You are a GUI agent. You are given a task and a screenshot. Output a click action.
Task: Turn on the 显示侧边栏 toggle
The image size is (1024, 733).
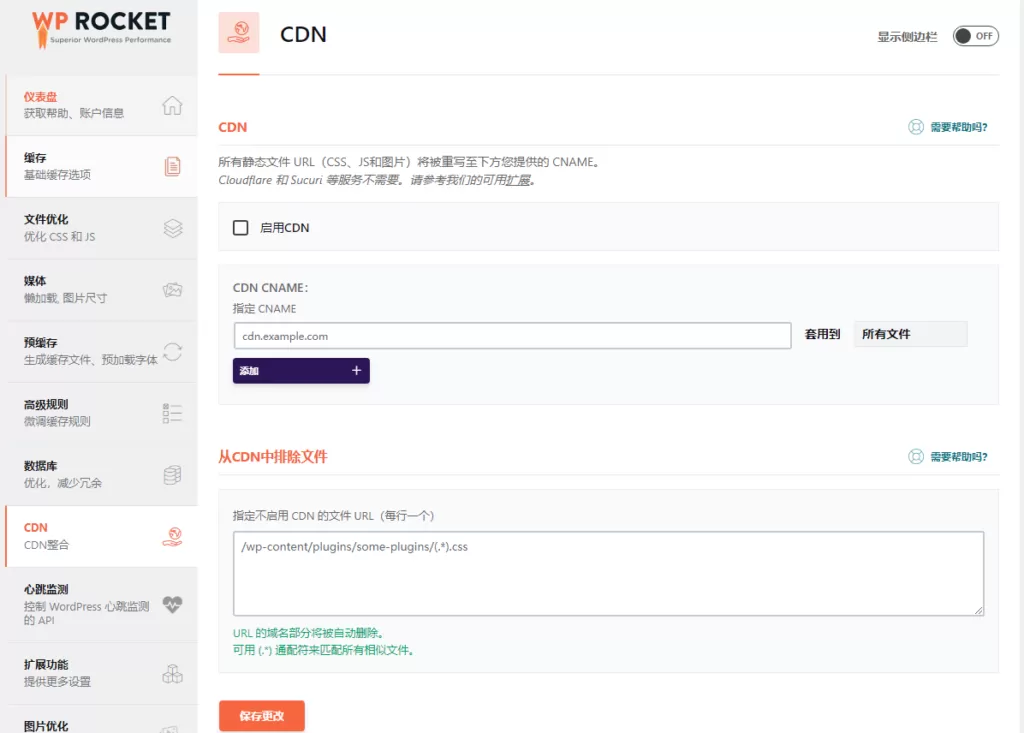pyautogui.click(x=975, y=34)
